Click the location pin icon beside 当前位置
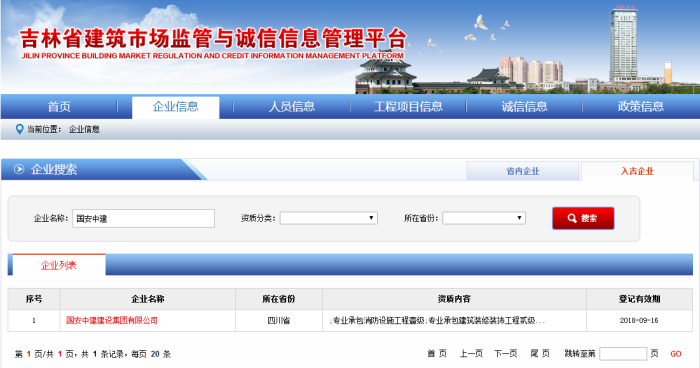 19,129
